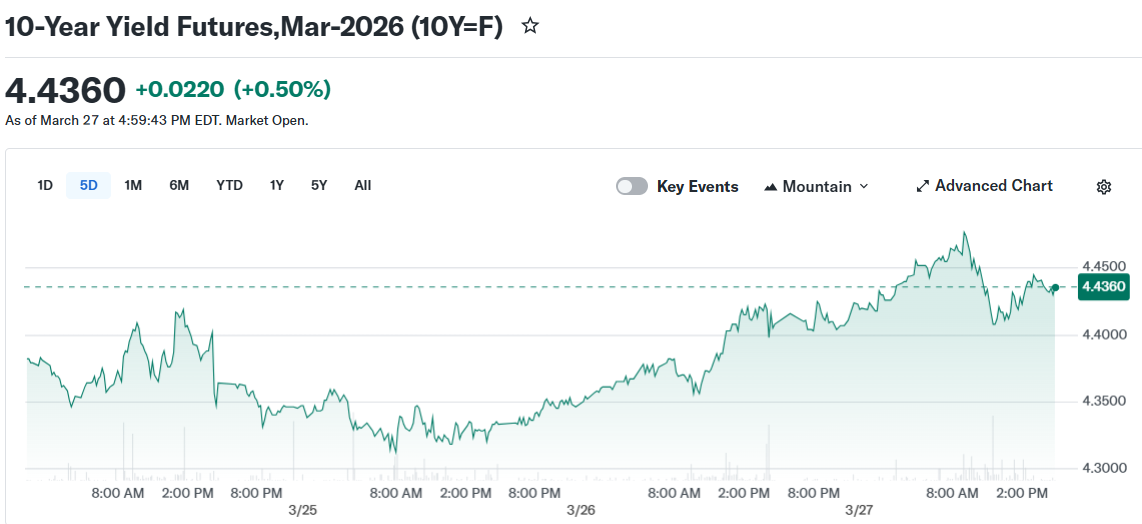This screenshot has width=1142, height=524.
Task: Click the Advanced Chart expand arrows icon
Action: 923,187
